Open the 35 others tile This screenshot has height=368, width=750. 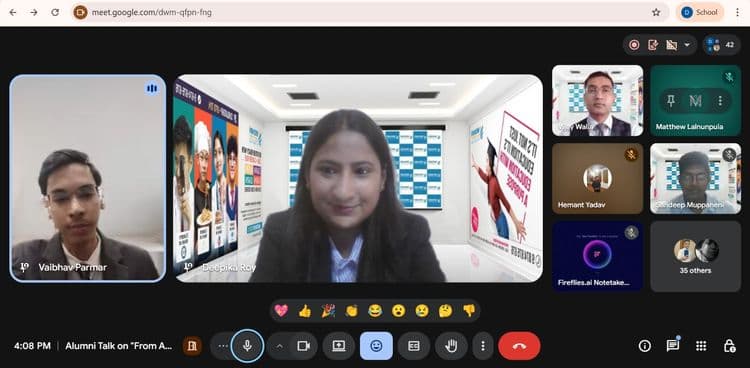(695, 256)
